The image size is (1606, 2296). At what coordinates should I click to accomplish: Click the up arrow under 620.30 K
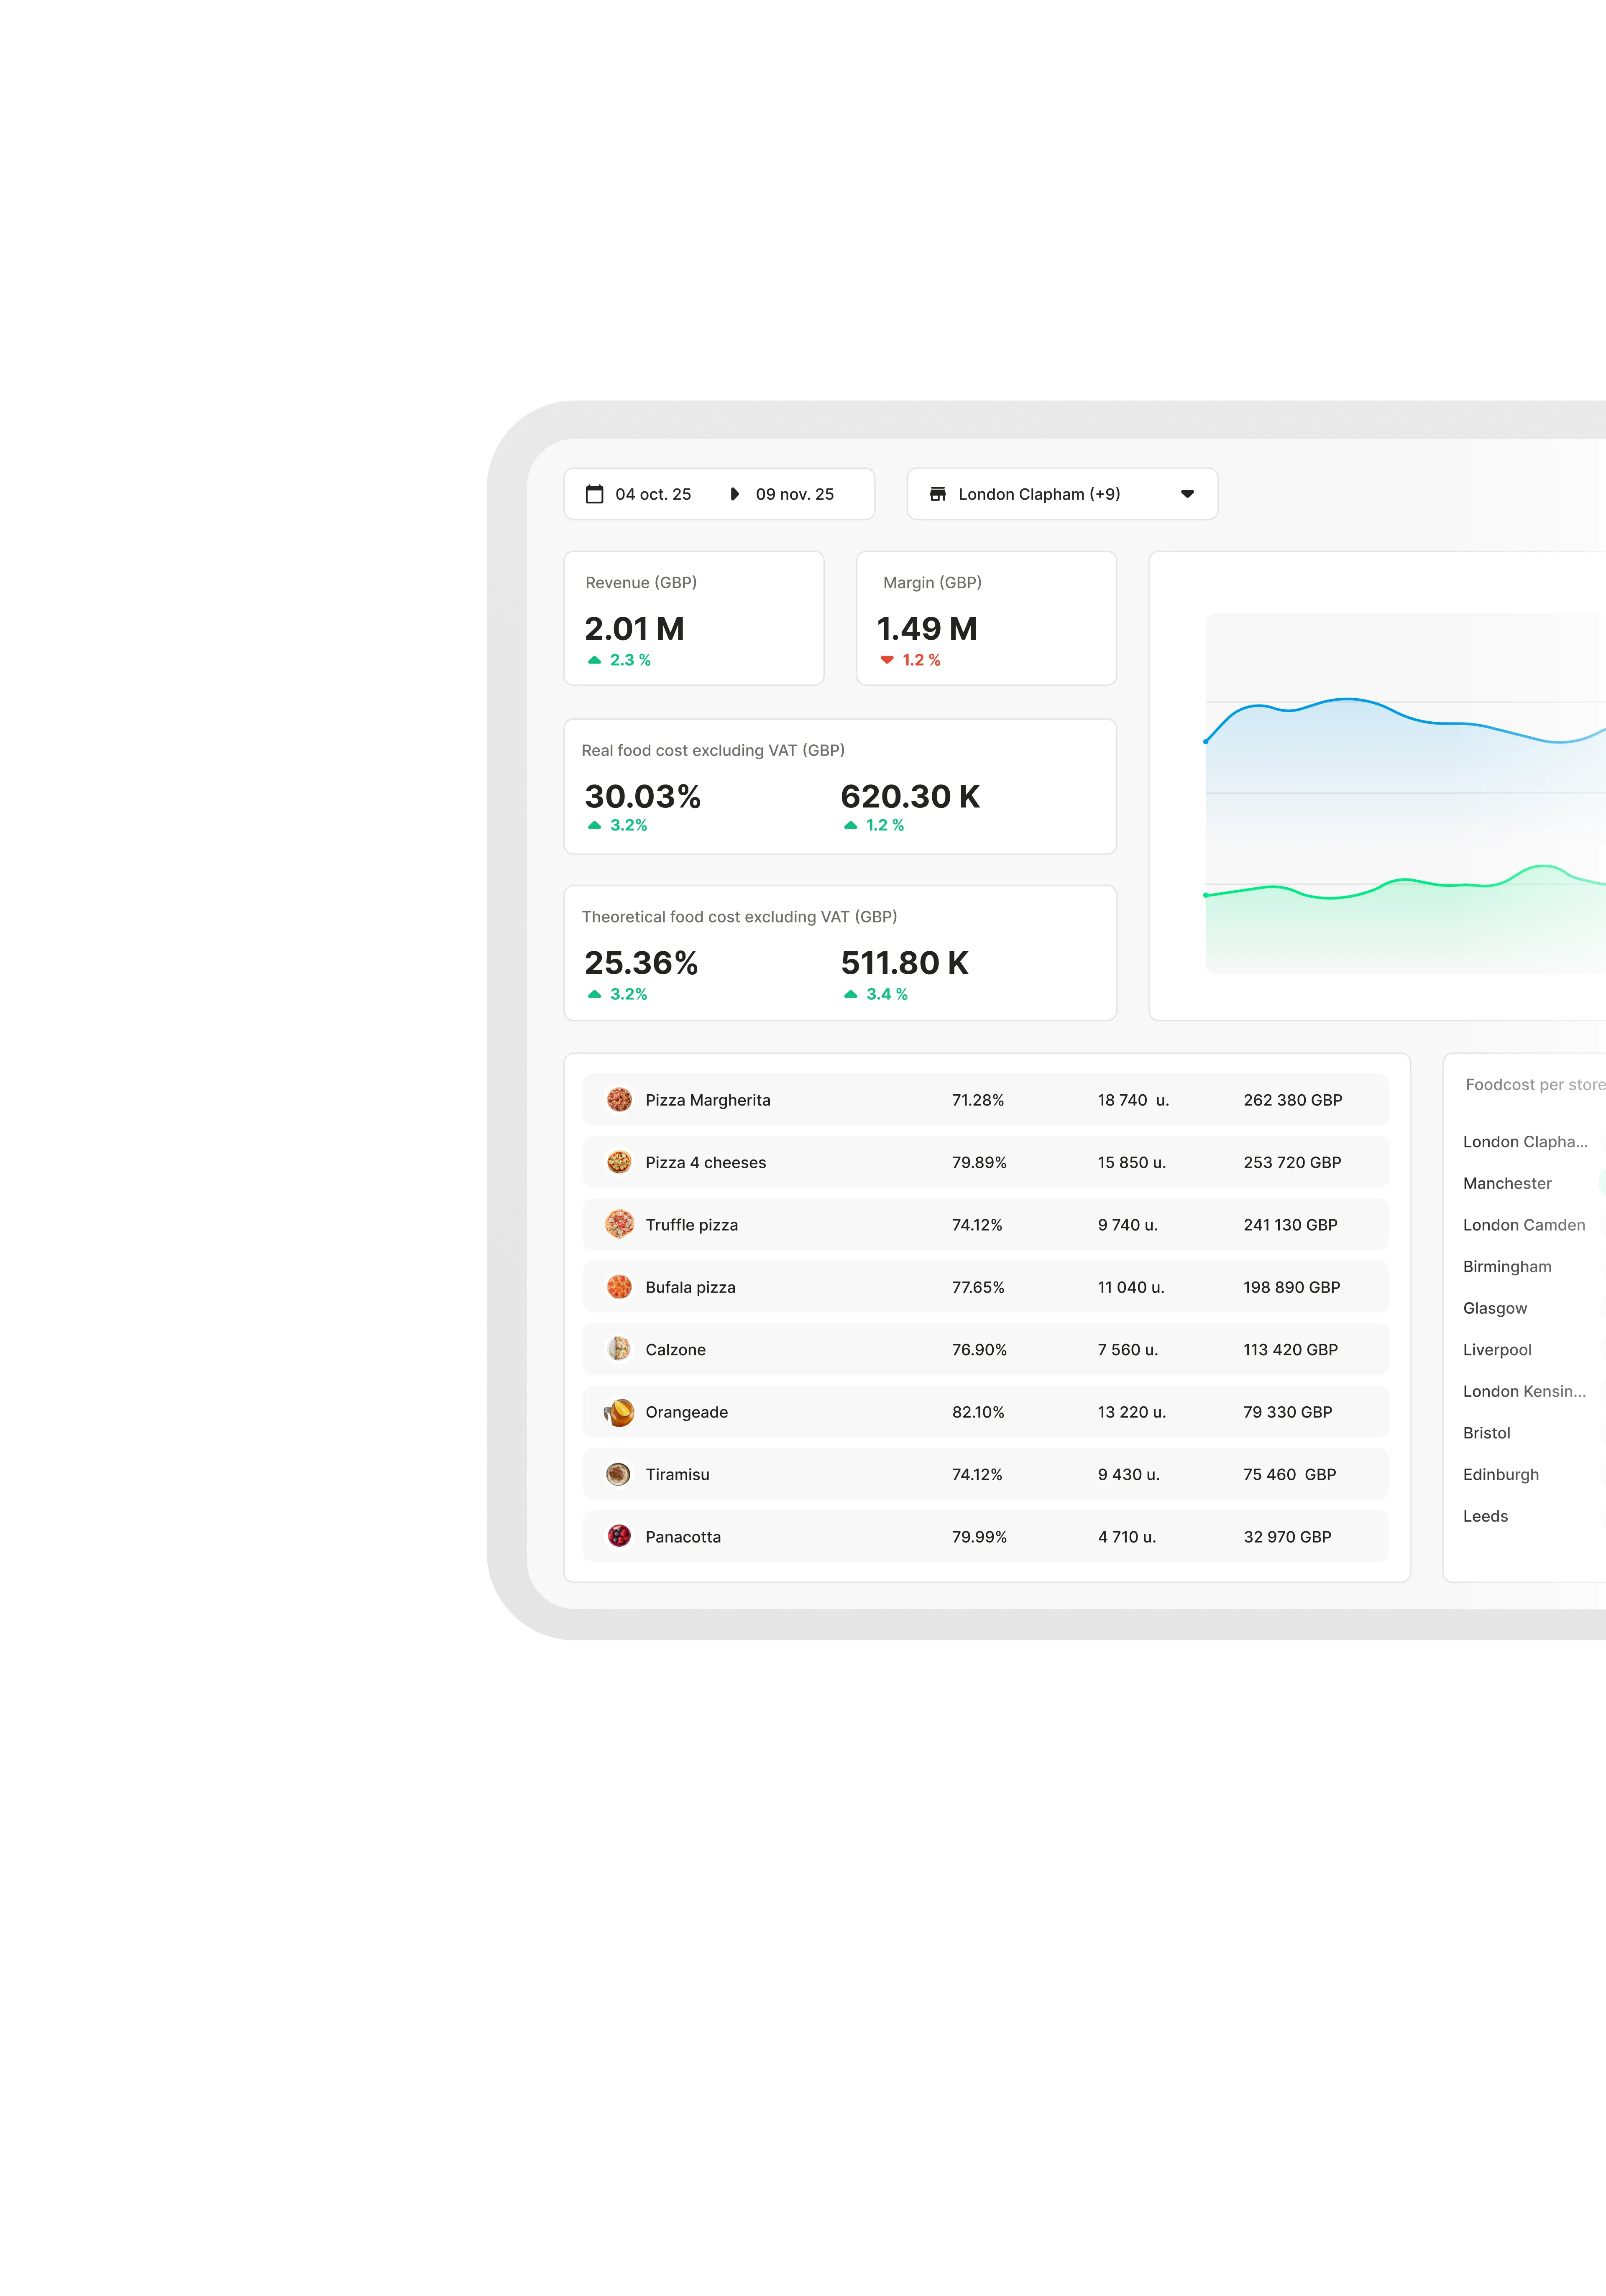click(x=850, y=825)
